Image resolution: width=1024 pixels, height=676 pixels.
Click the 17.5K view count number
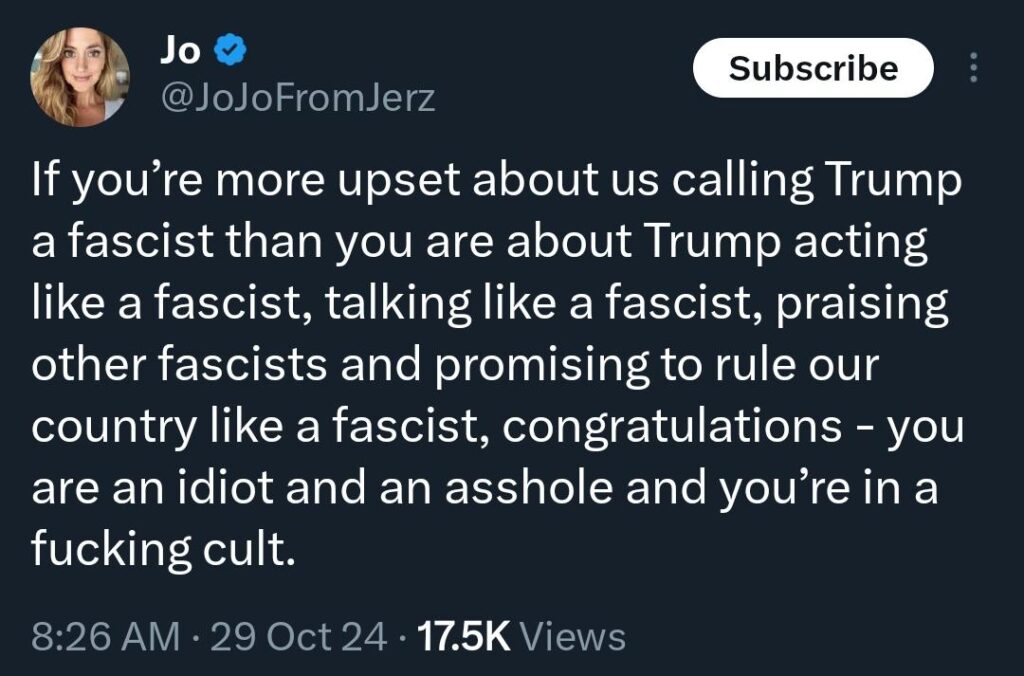461,636
